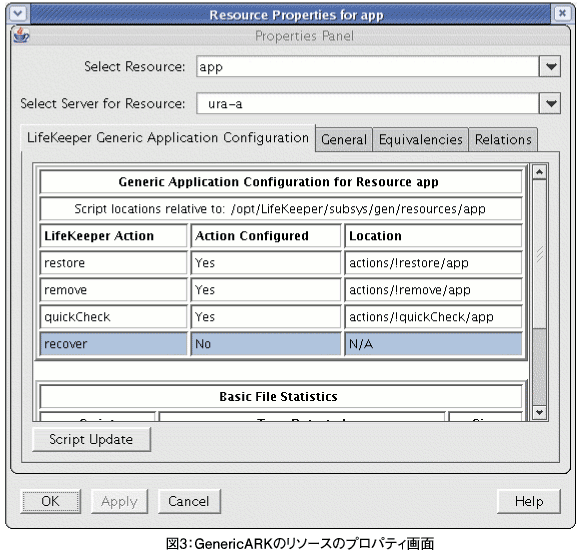Click the Yes cell for quickCheck
The width and height of the screenshot is (580, 555).
[x=266, y=317]
